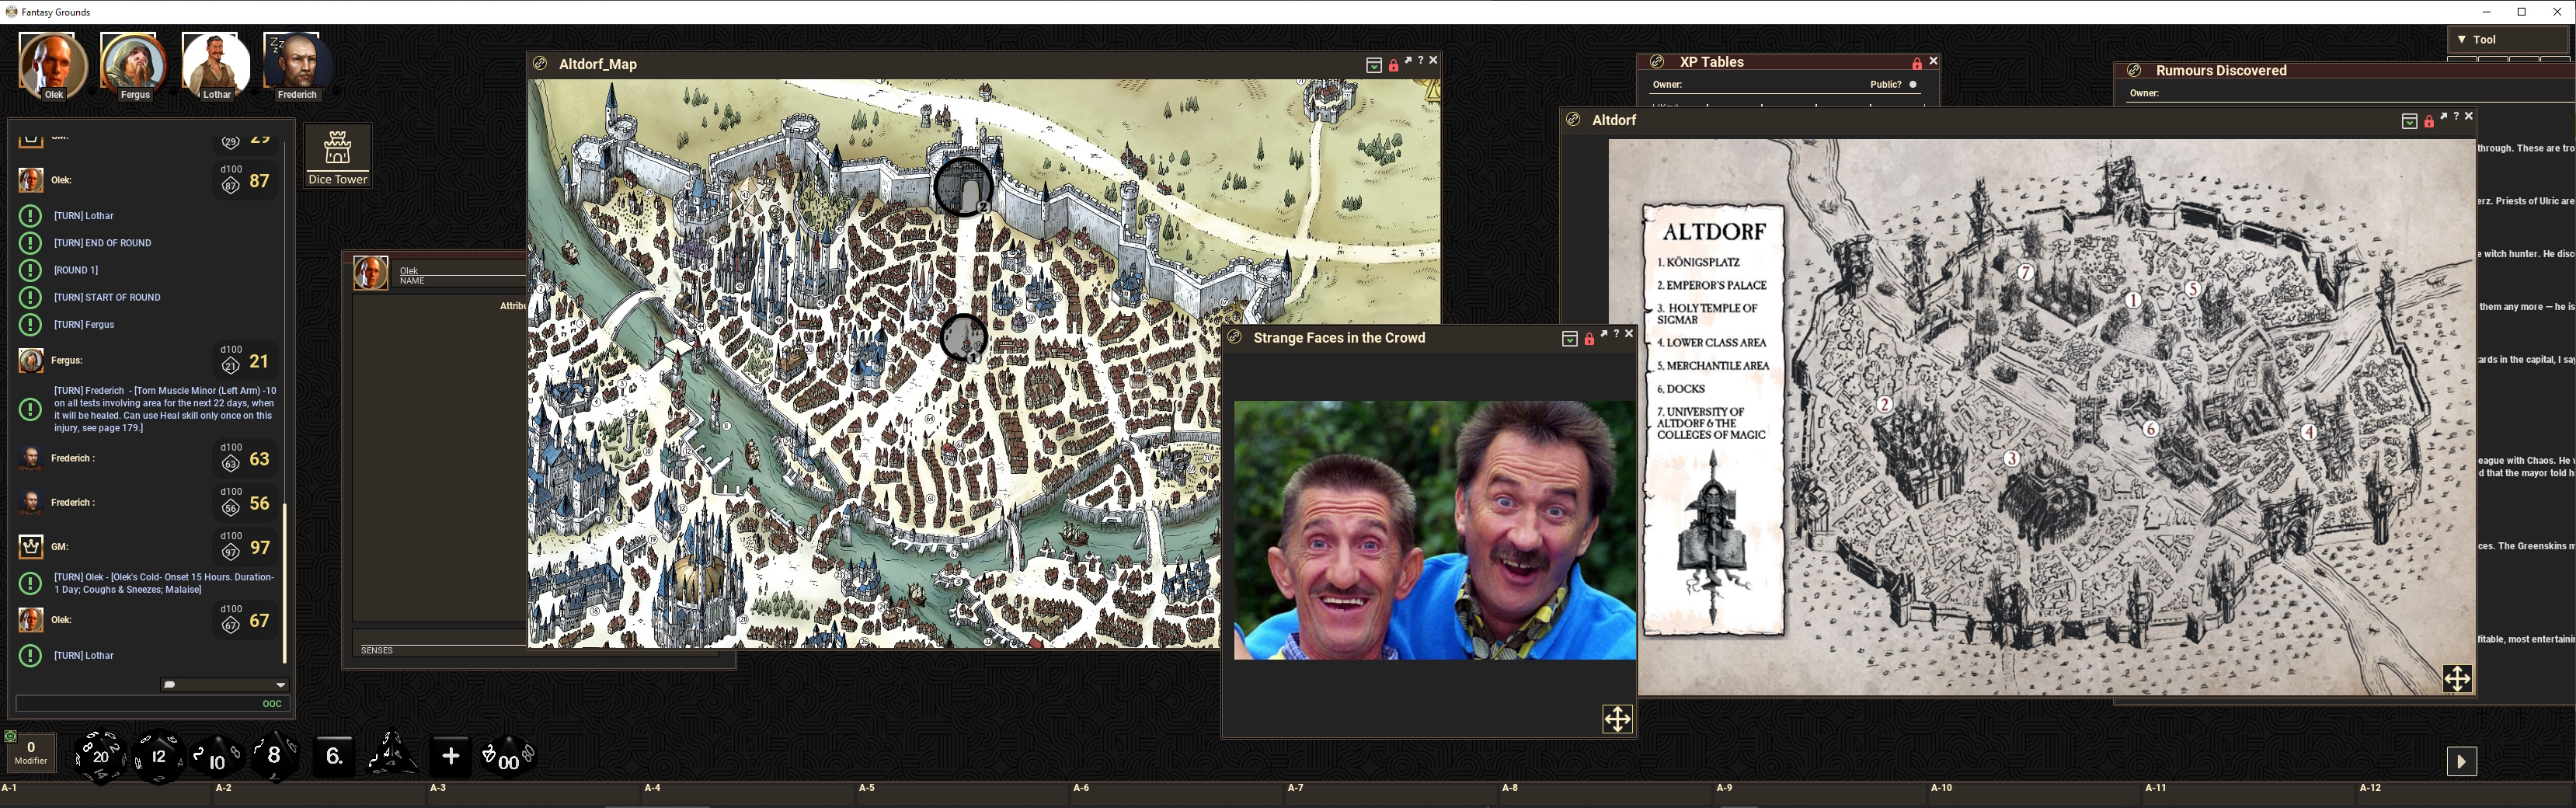Click the play arrow sidebar button
This screenshot has width=2576, height=808.
2462,762
